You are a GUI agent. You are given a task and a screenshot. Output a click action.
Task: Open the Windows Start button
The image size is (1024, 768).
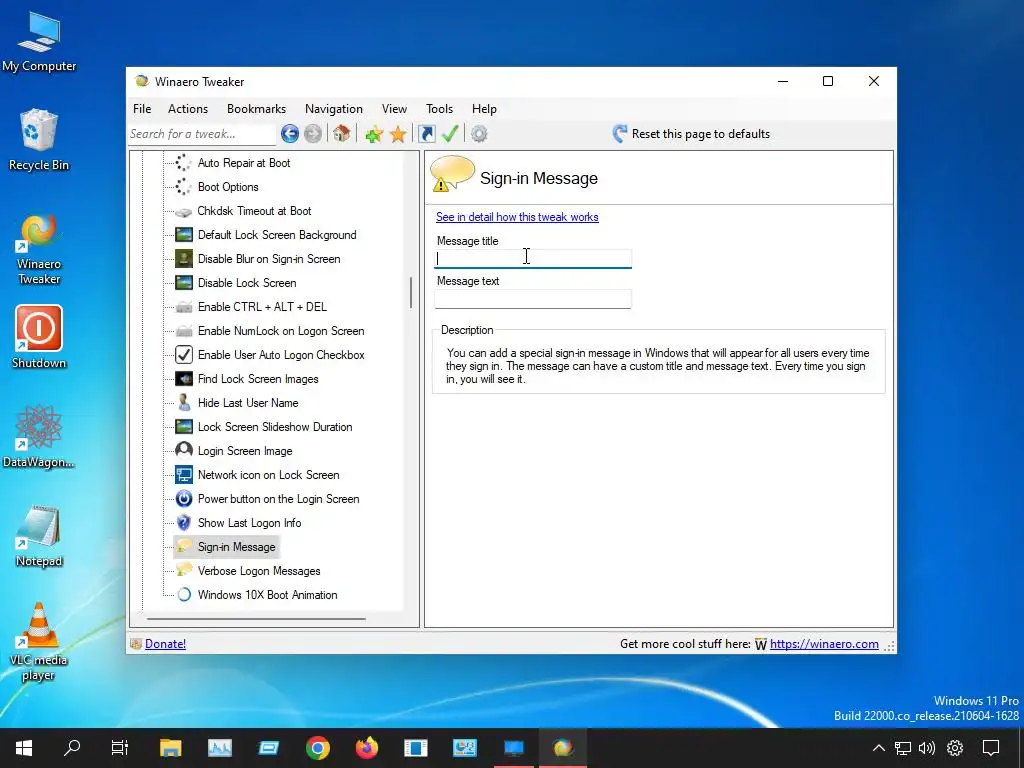tap(24, 748)
